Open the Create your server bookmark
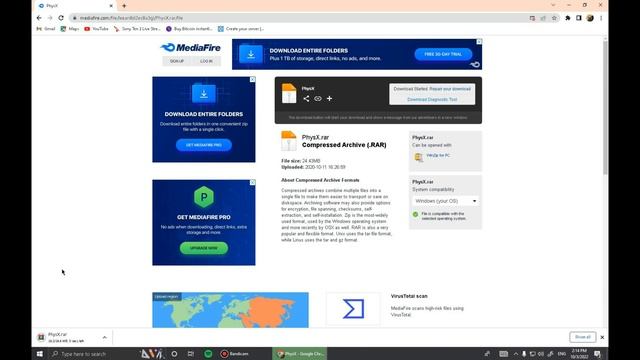 coord(241,29)
